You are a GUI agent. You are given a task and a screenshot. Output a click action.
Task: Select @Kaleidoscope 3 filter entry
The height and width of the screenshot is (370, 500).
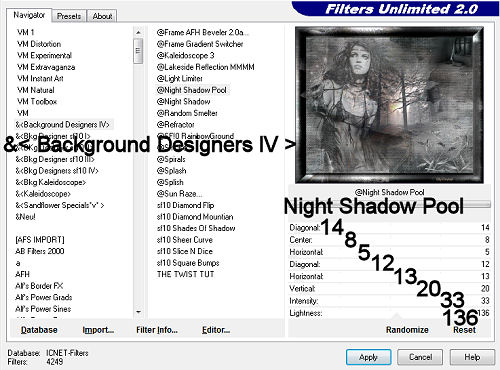pos(186,55)
